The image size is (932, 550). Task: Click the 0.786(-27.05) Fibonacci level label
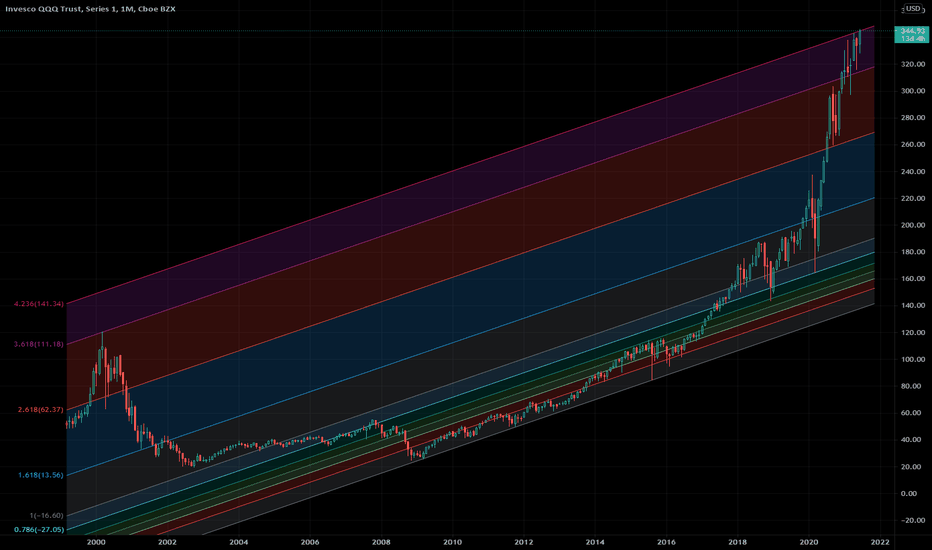39,529
